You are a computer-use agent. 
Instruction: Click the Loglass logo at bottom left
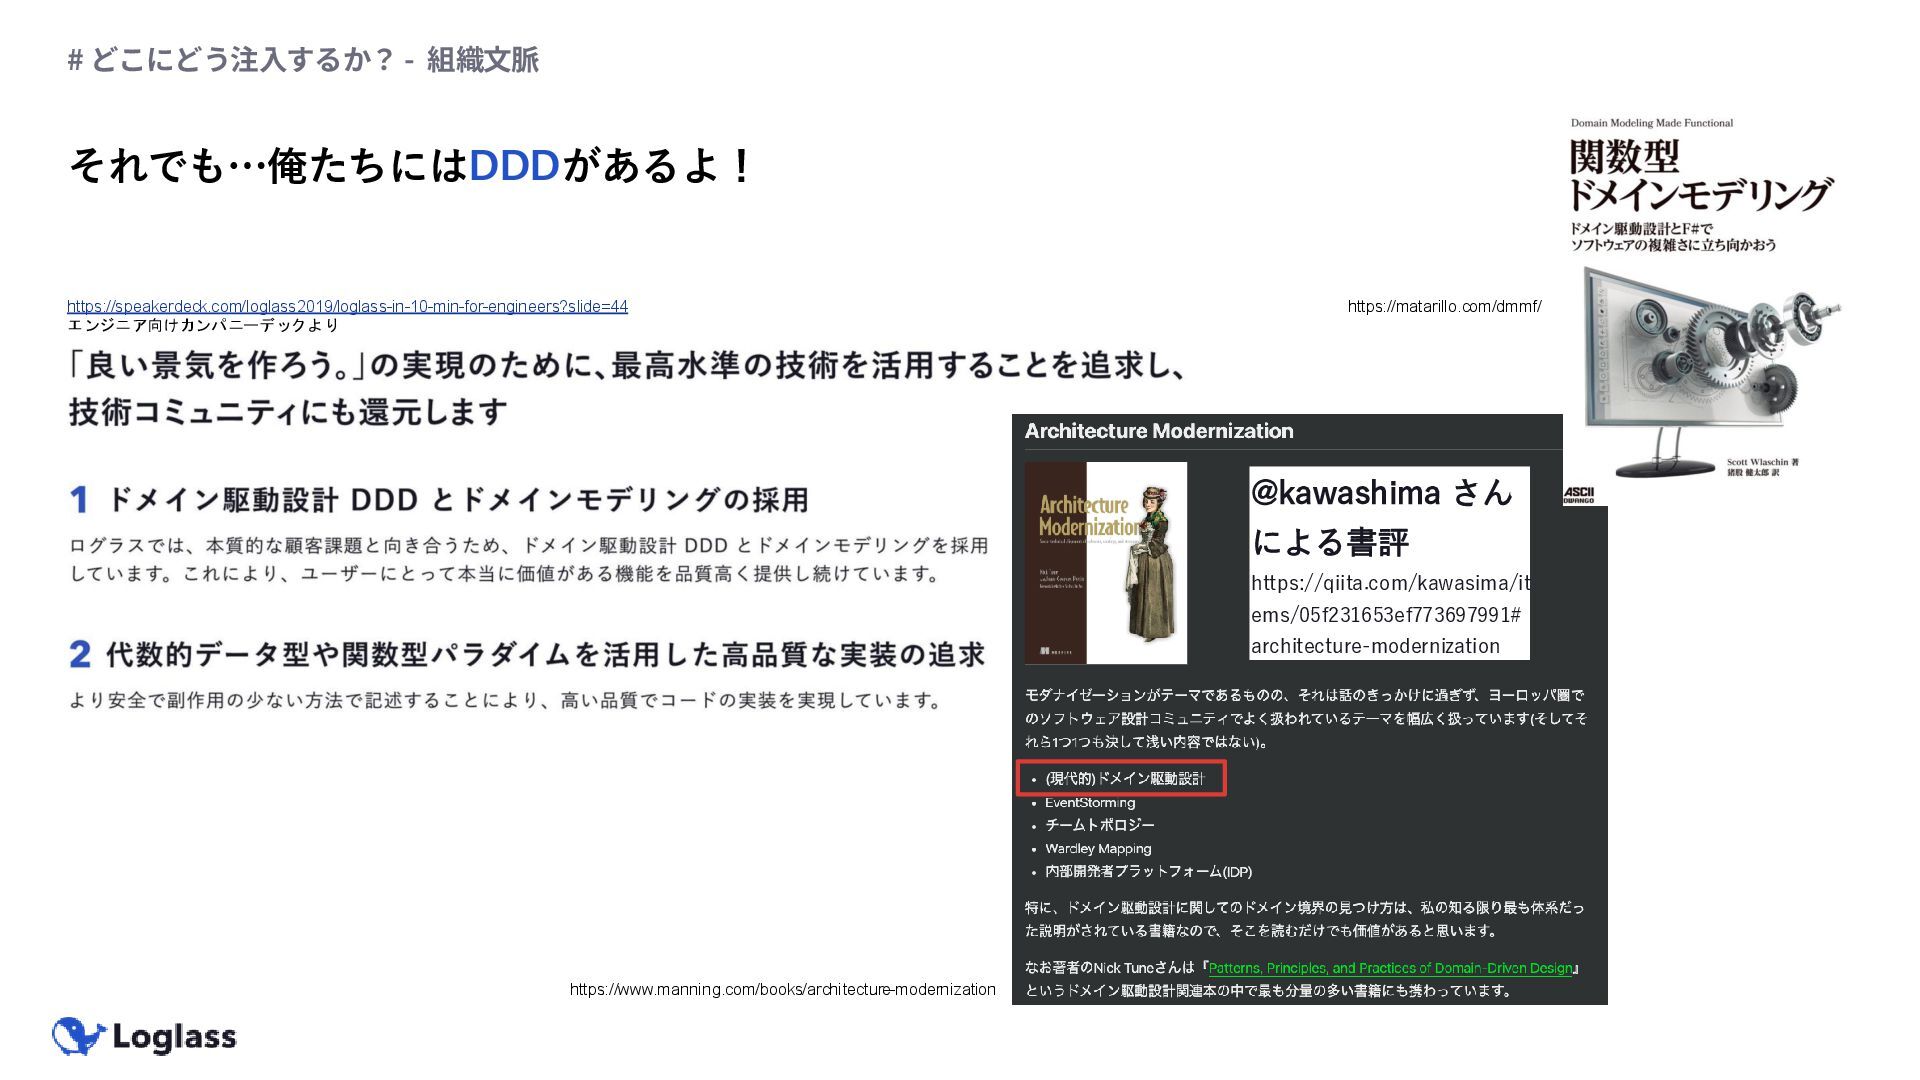click(x=145, y=1037)
